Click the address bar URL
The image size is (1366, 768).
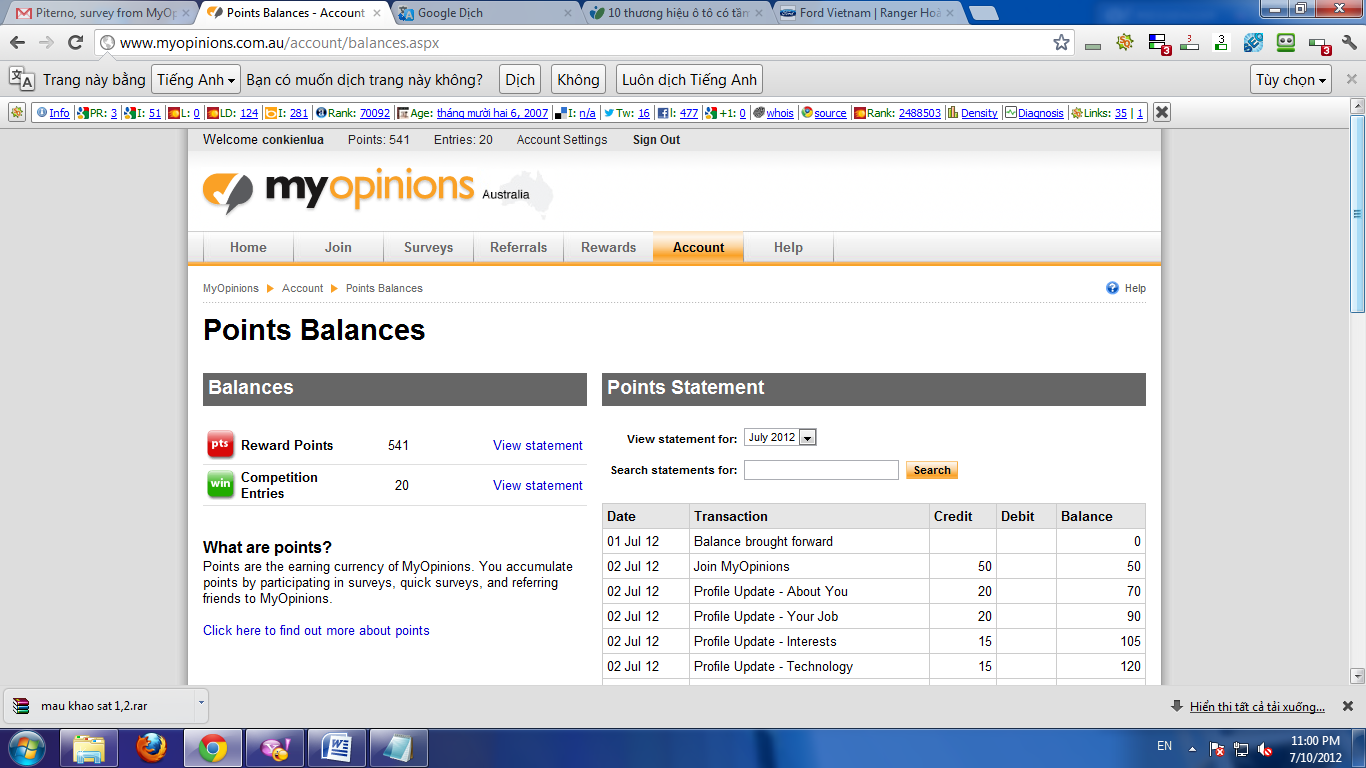tap(279, 43)
